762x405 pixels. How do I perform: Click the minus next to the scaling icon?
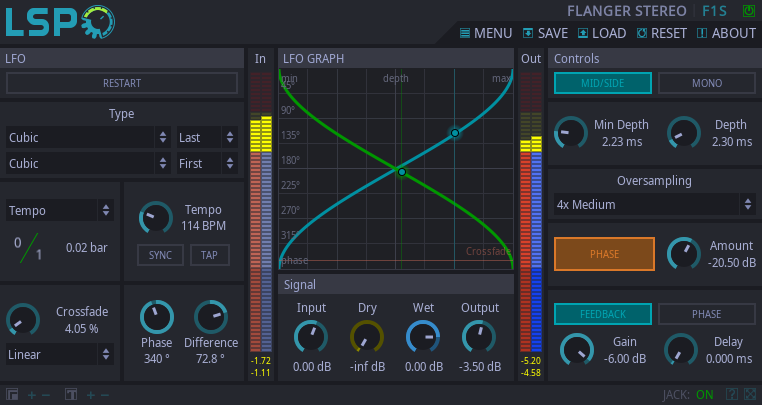pos(46,395)
